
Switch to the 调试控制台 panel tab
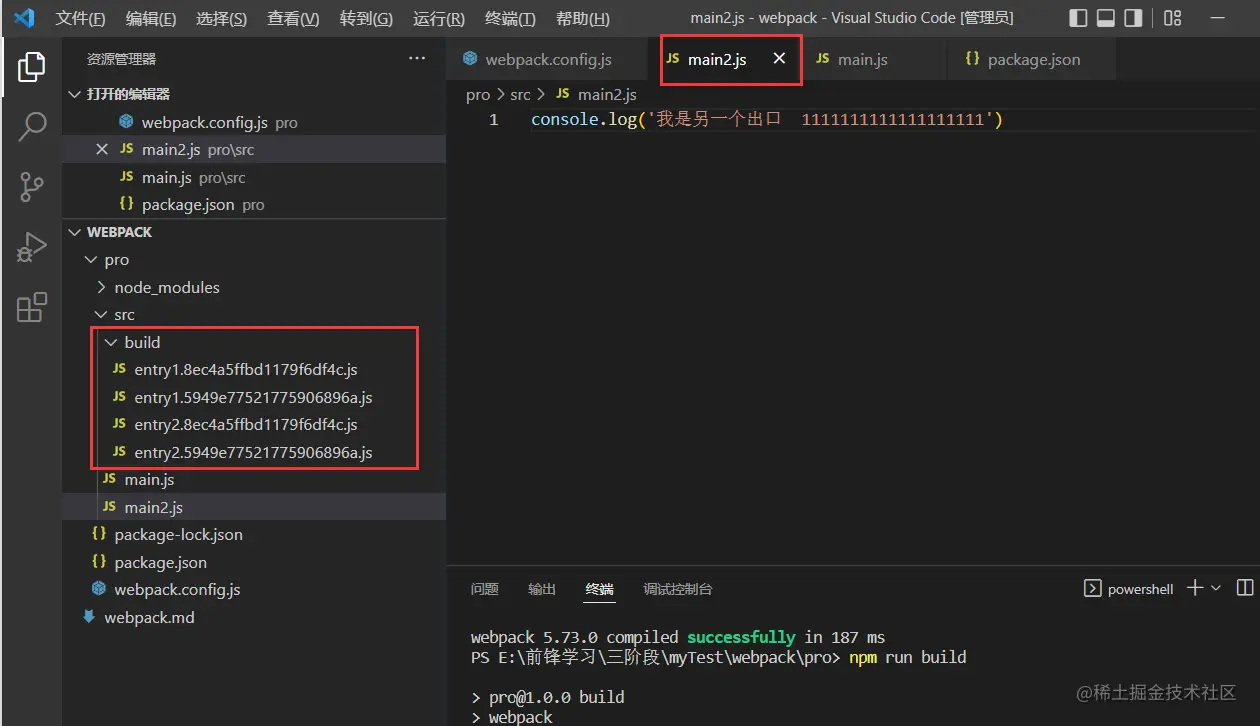pyautogui.click(x=678, y=589)
